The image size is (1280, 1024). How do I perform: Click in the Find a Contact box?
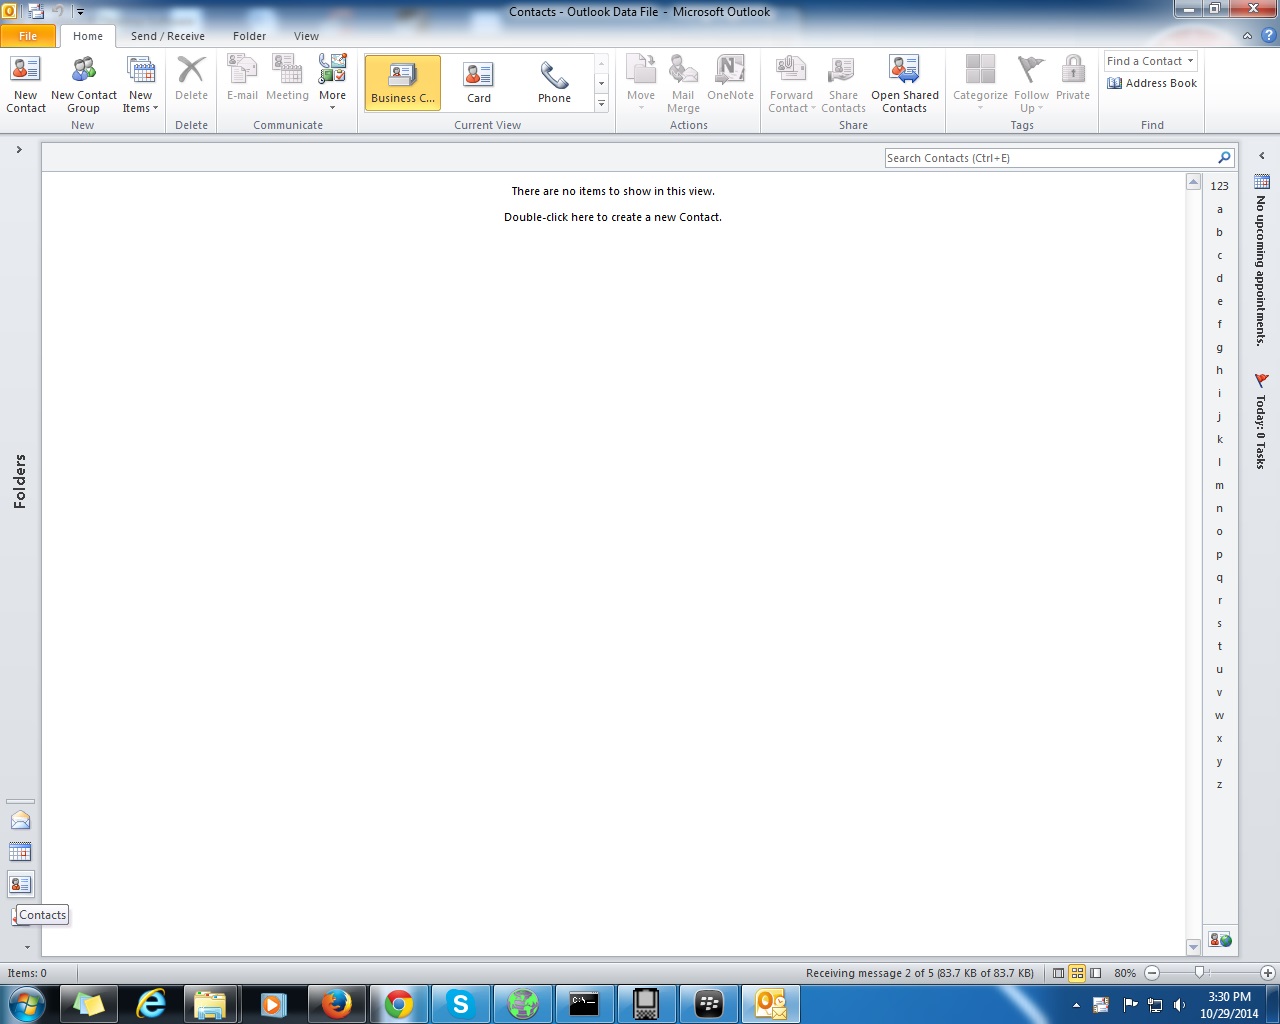pyautogui.click(x=1145, y=61)
